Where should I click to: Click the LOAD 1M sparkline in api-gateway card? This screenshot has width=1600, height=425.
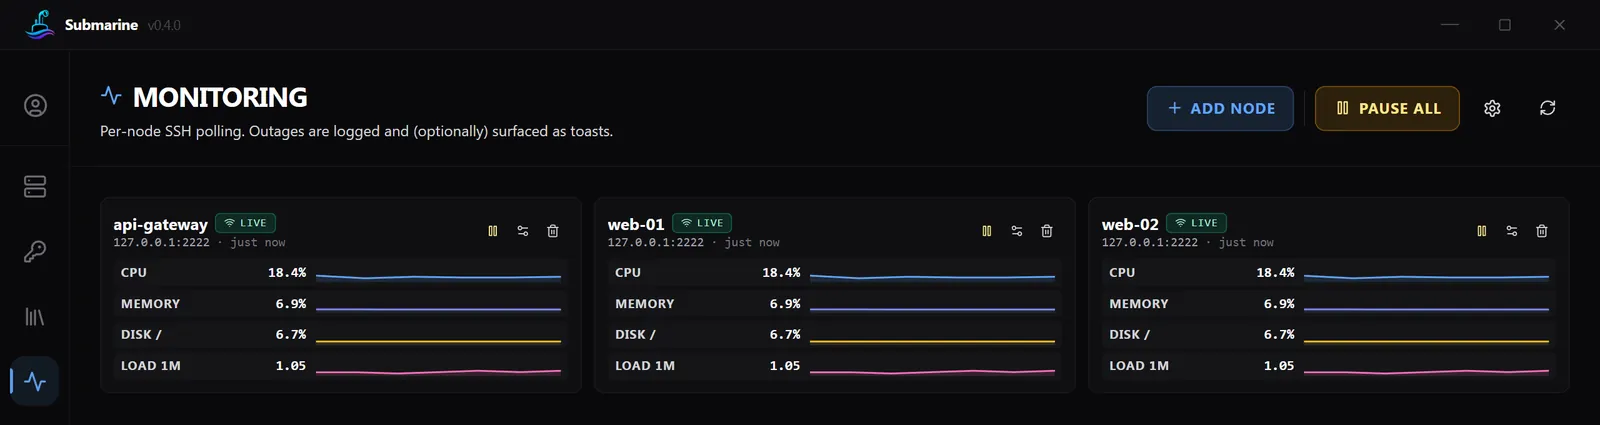point(438,371)
